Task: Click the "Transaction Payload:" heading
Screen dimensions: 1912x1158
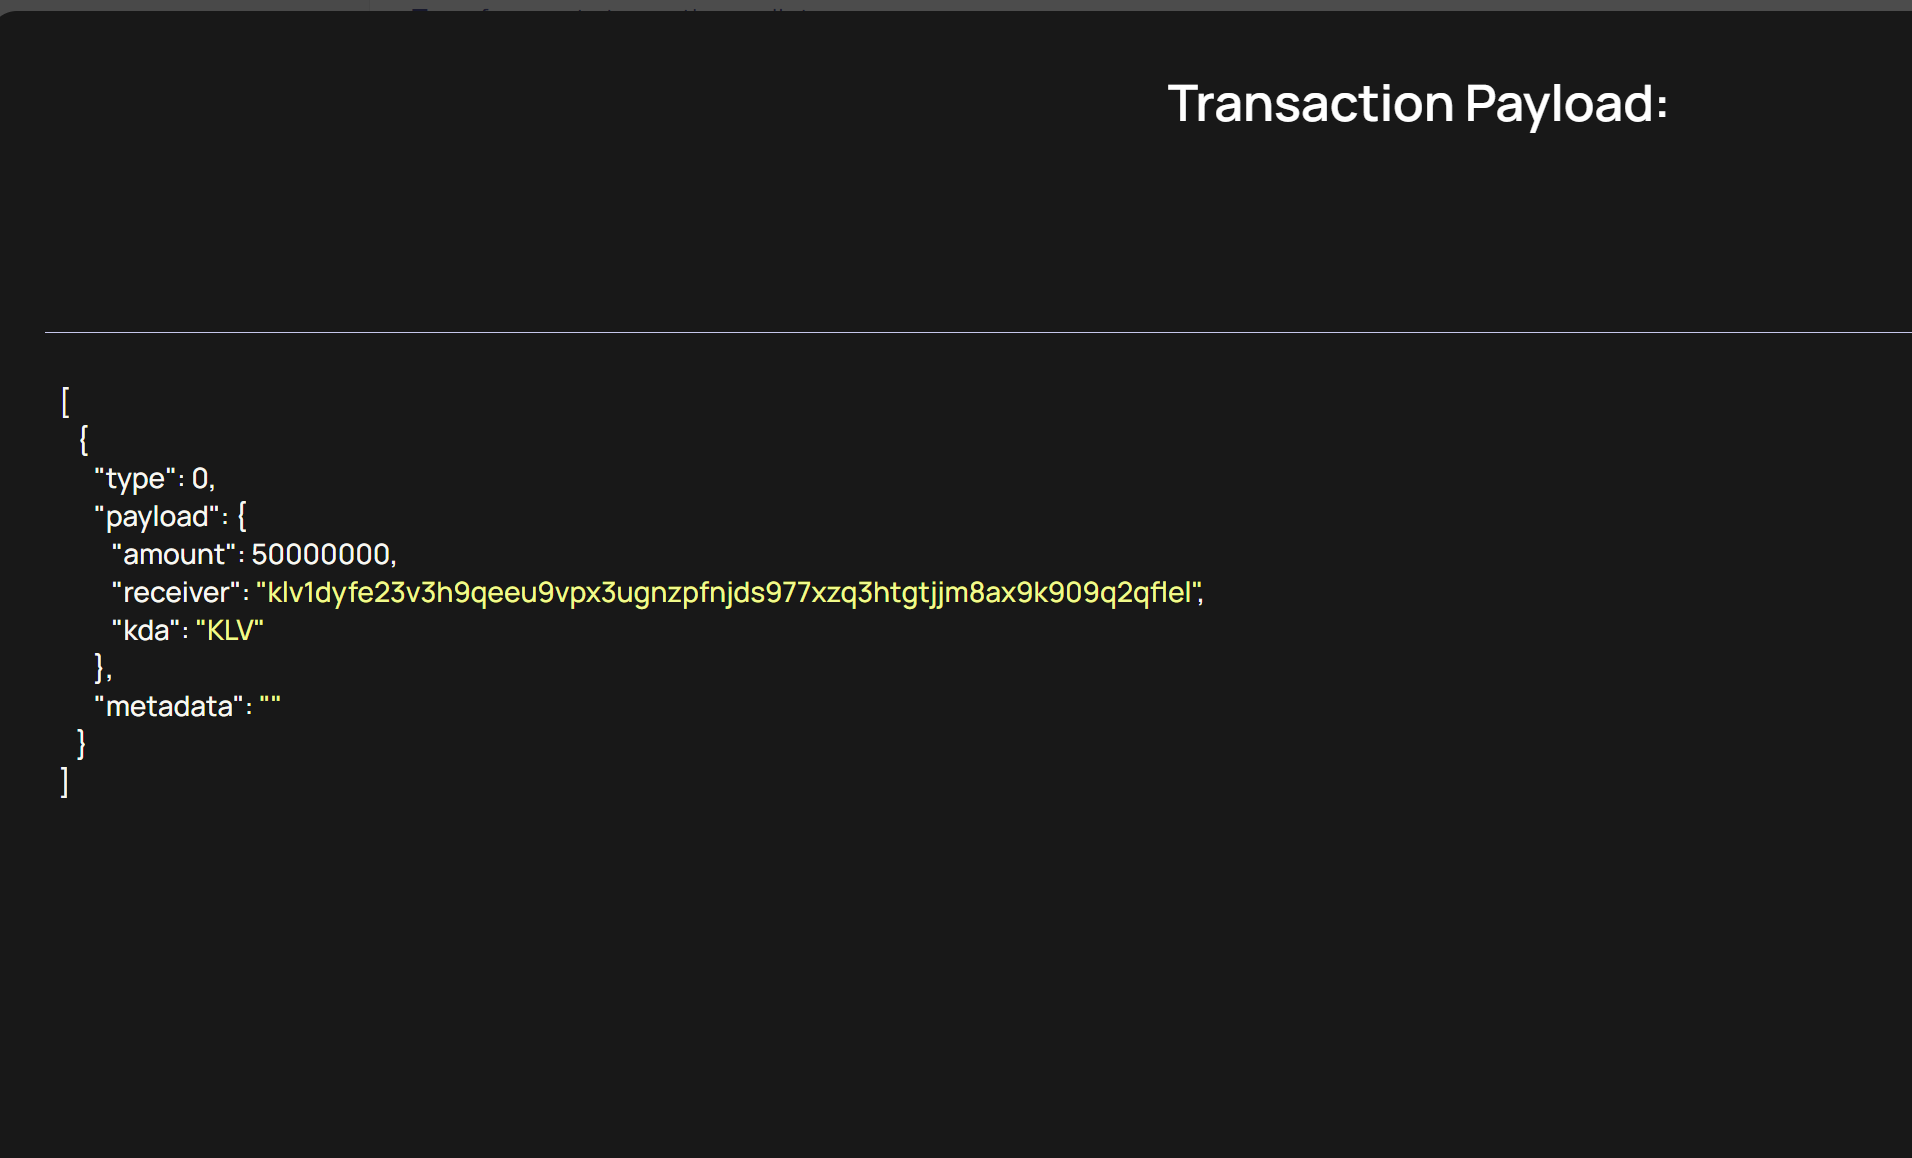Action: point(1417,104)
